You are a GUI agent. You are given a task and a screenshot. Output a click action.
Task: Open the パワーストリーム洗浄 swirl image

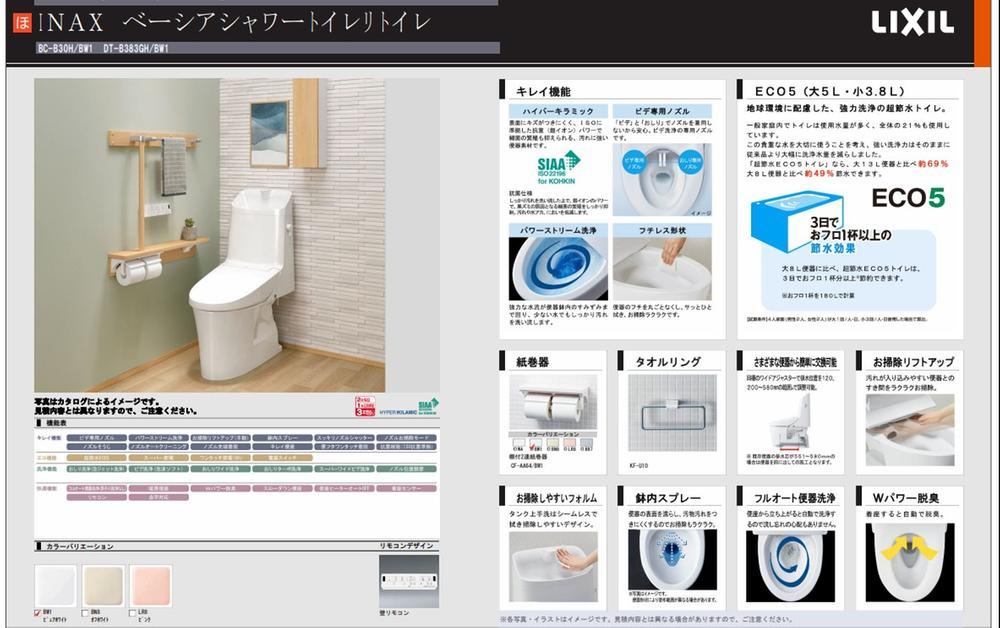[x=558, y=268]
